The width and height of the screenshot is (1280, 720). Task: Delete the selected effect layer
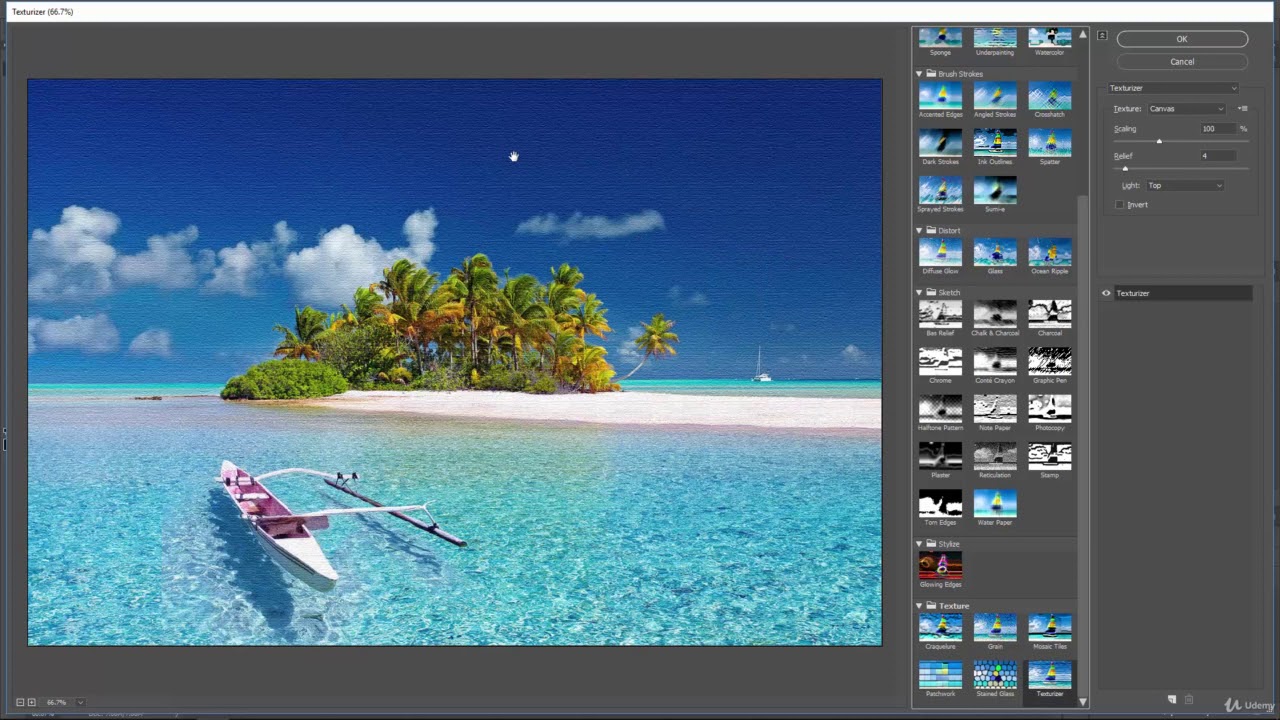click(1188, 700)
